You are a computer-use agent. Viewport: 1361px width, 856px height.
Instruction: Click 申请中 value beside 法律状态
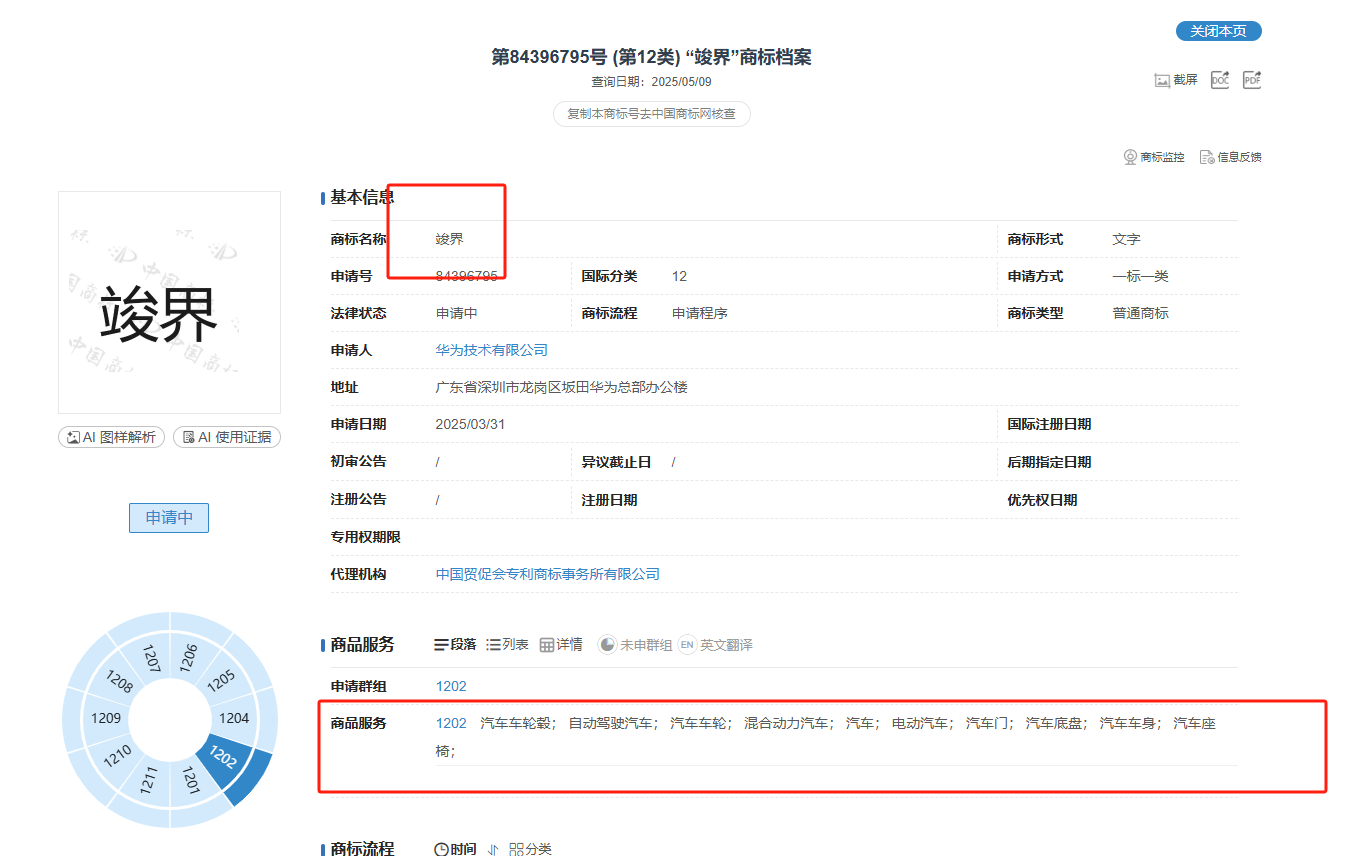click(x=456, y=313)
